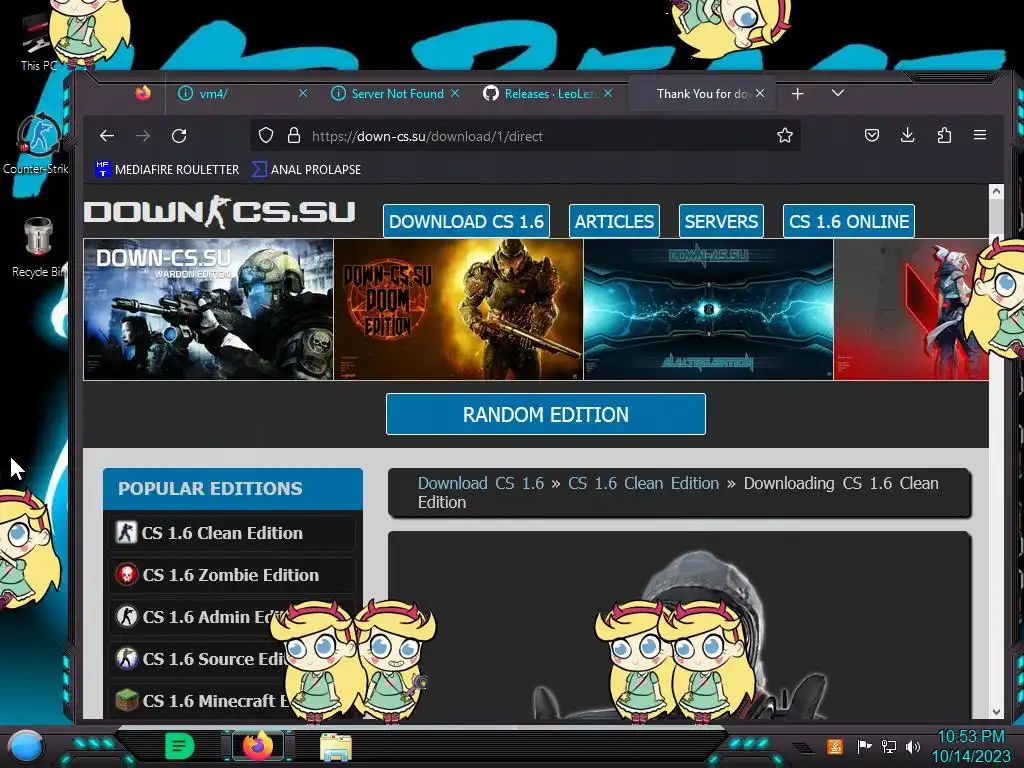Click the Zombie Edition skull icon
Viewport: 1024px width, 768px height.
point(127,575)
